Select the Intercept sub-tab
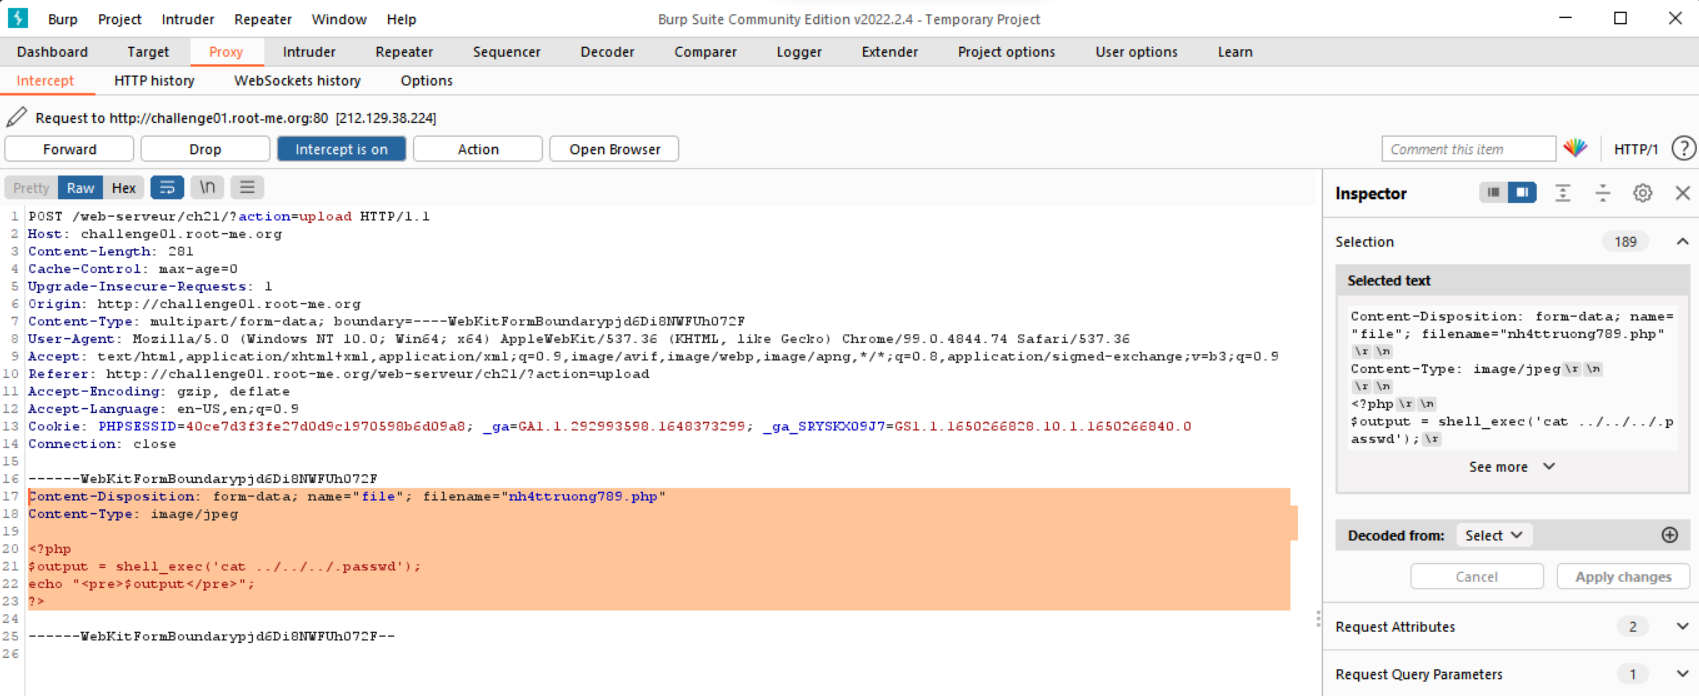 [x=45, y=81]
